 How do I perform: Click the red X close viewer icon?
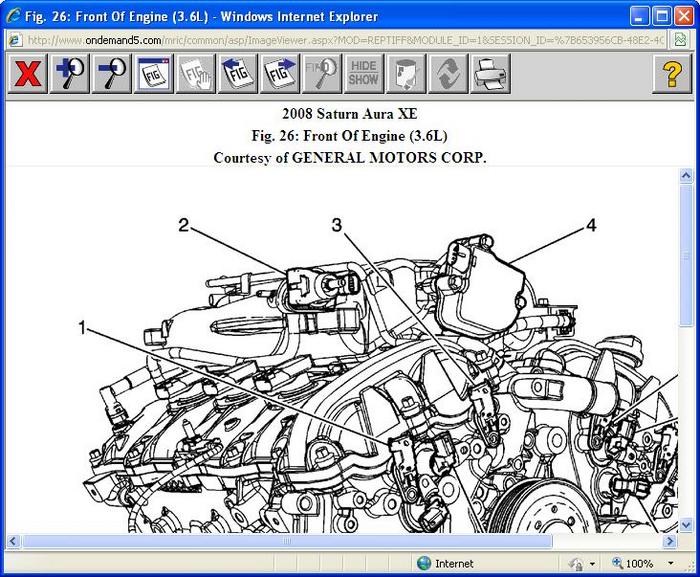28,74
